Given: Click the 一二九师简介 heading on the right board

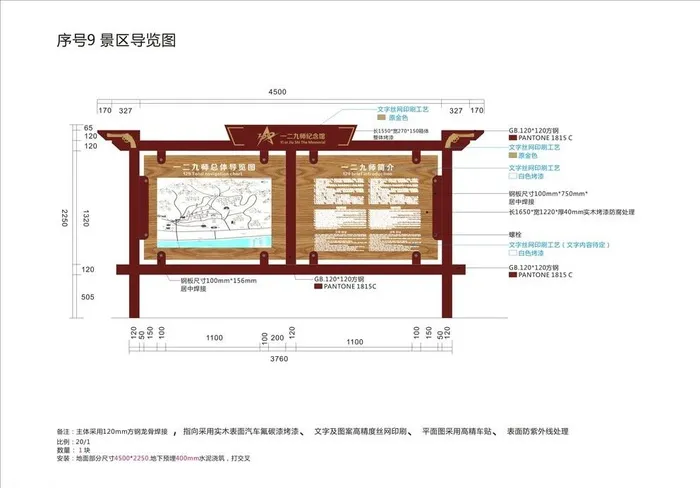Looking at the screenshot, I should 364,167.
